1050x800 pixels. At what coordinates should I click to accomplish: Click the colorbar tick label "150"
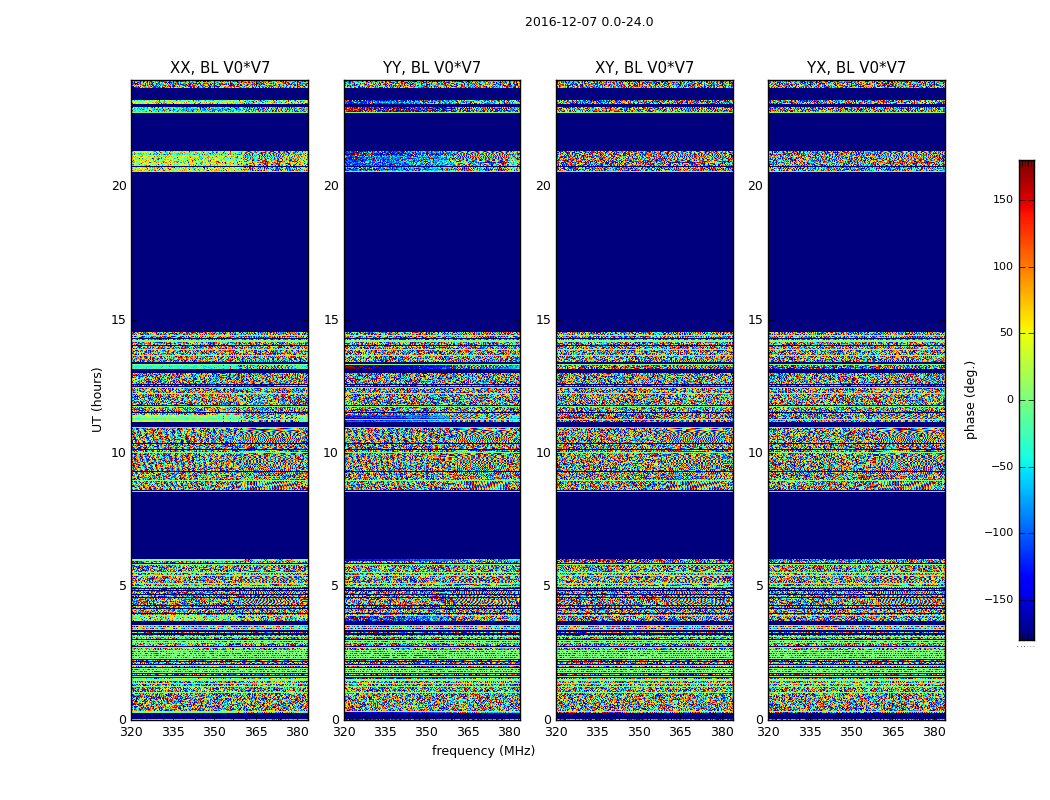[x=1002, y=199]
